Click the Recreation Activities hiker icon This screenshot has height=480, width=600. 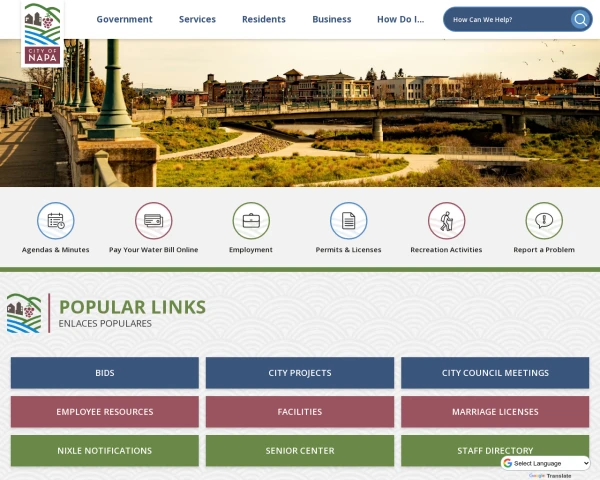tap(446, 220)
